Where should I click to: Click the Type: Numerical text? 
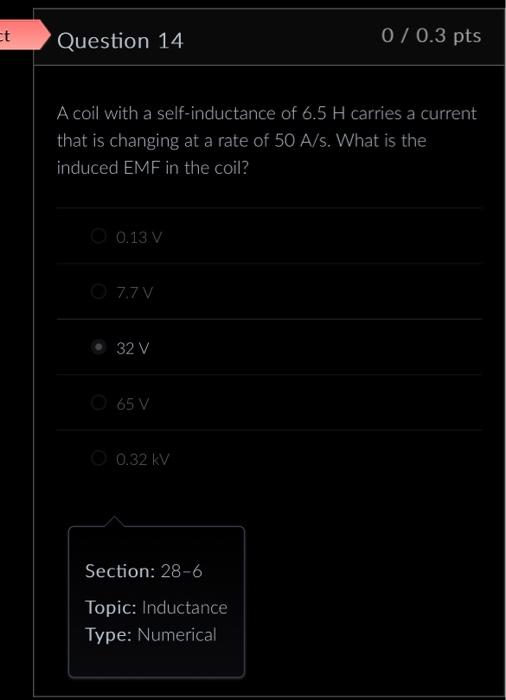click(x=151, y=634)
